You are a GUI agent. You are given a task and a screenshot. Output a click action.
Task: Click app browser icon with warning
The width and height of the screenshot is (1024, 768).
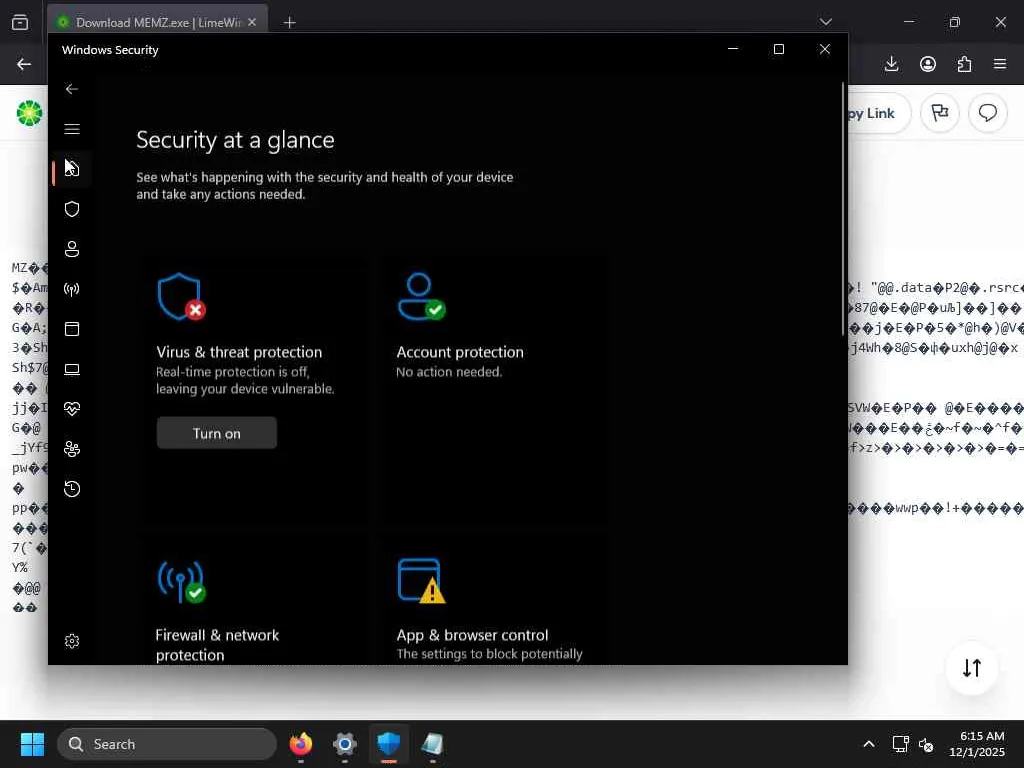click(x=422, y=581)
